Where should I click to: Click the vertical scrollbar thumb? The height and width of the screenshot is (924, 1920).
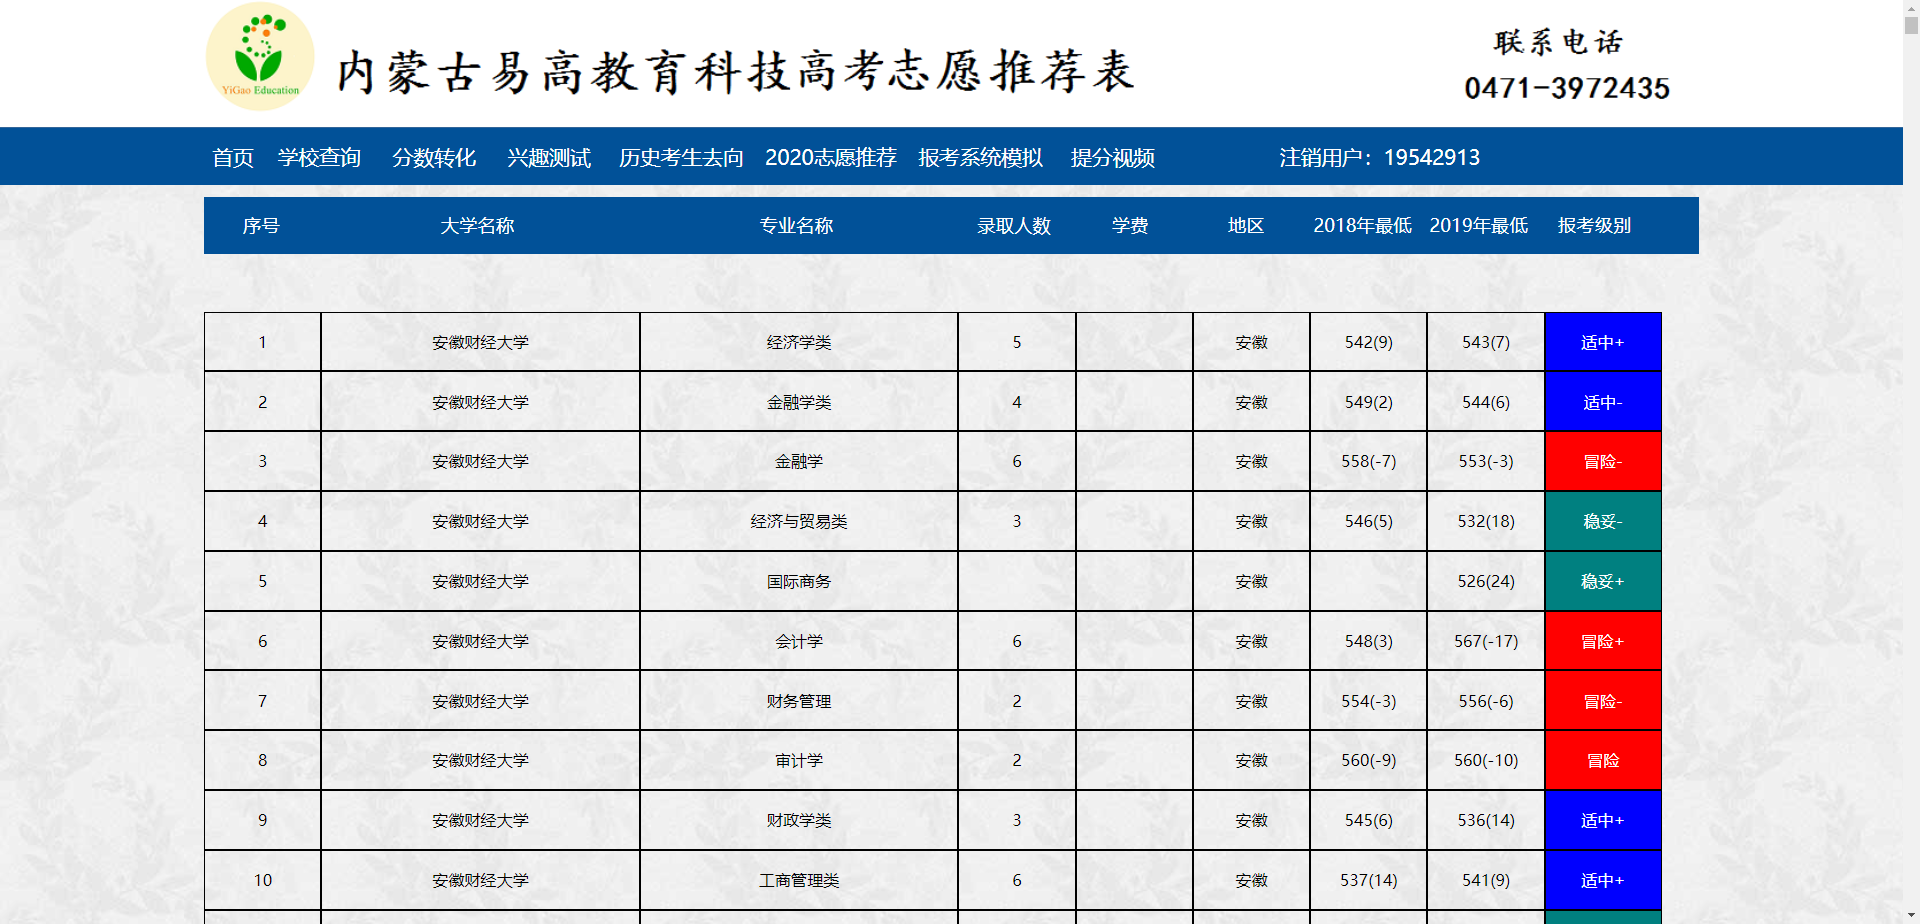1911,25
